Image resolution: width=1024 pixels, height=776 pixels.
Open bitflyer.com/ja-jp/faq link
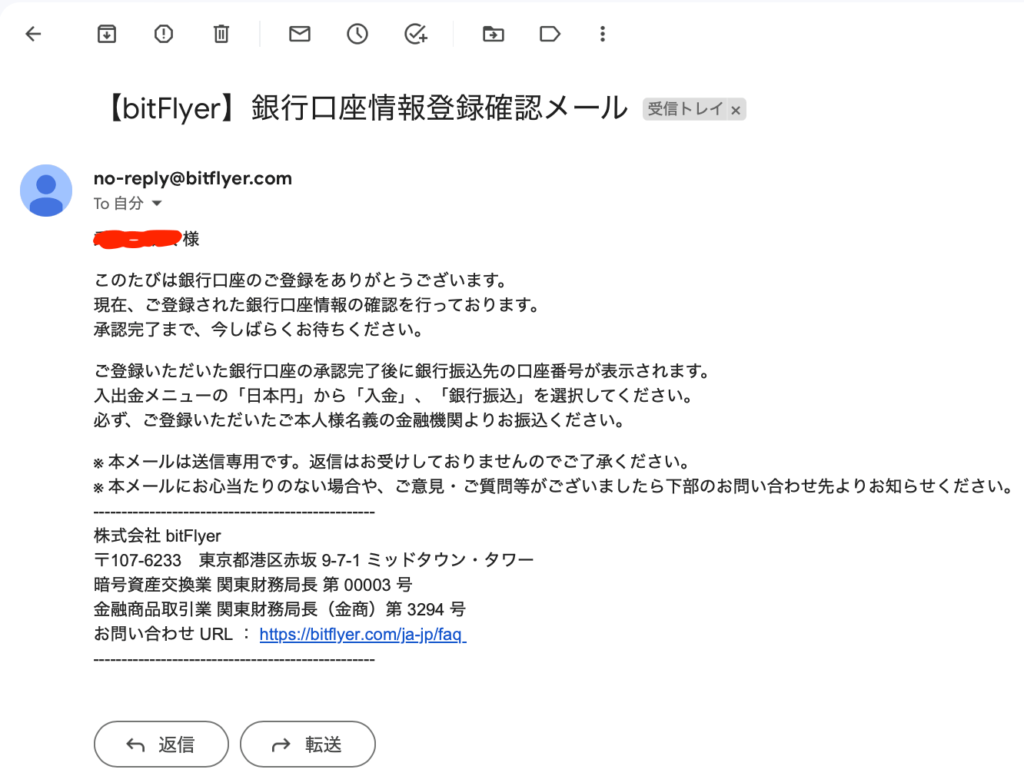tap(362, 634)
